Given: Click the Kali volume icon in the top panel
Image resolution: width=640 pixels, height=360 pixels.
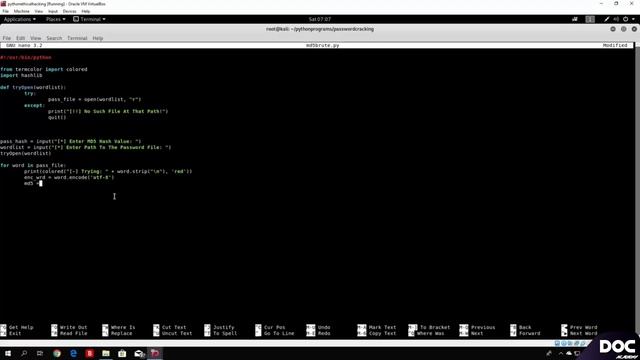Looking at the screenshot, I should click(x=616, y=19).
